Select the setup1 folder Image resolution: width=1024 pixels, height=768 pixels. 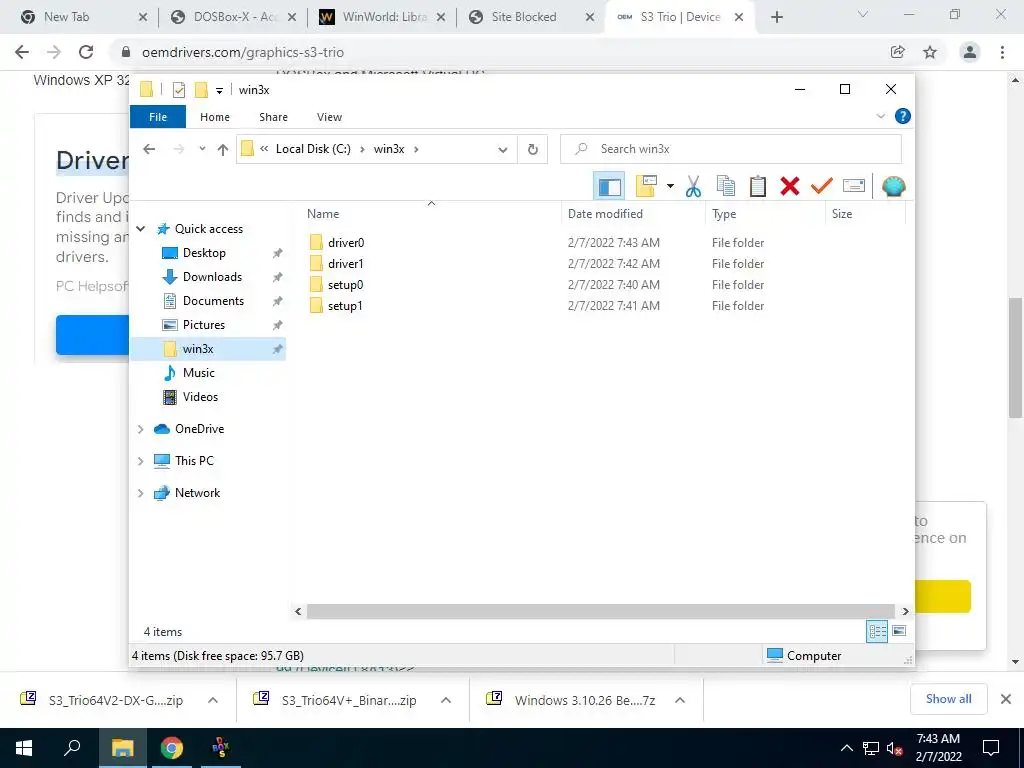tap(345, 306)
